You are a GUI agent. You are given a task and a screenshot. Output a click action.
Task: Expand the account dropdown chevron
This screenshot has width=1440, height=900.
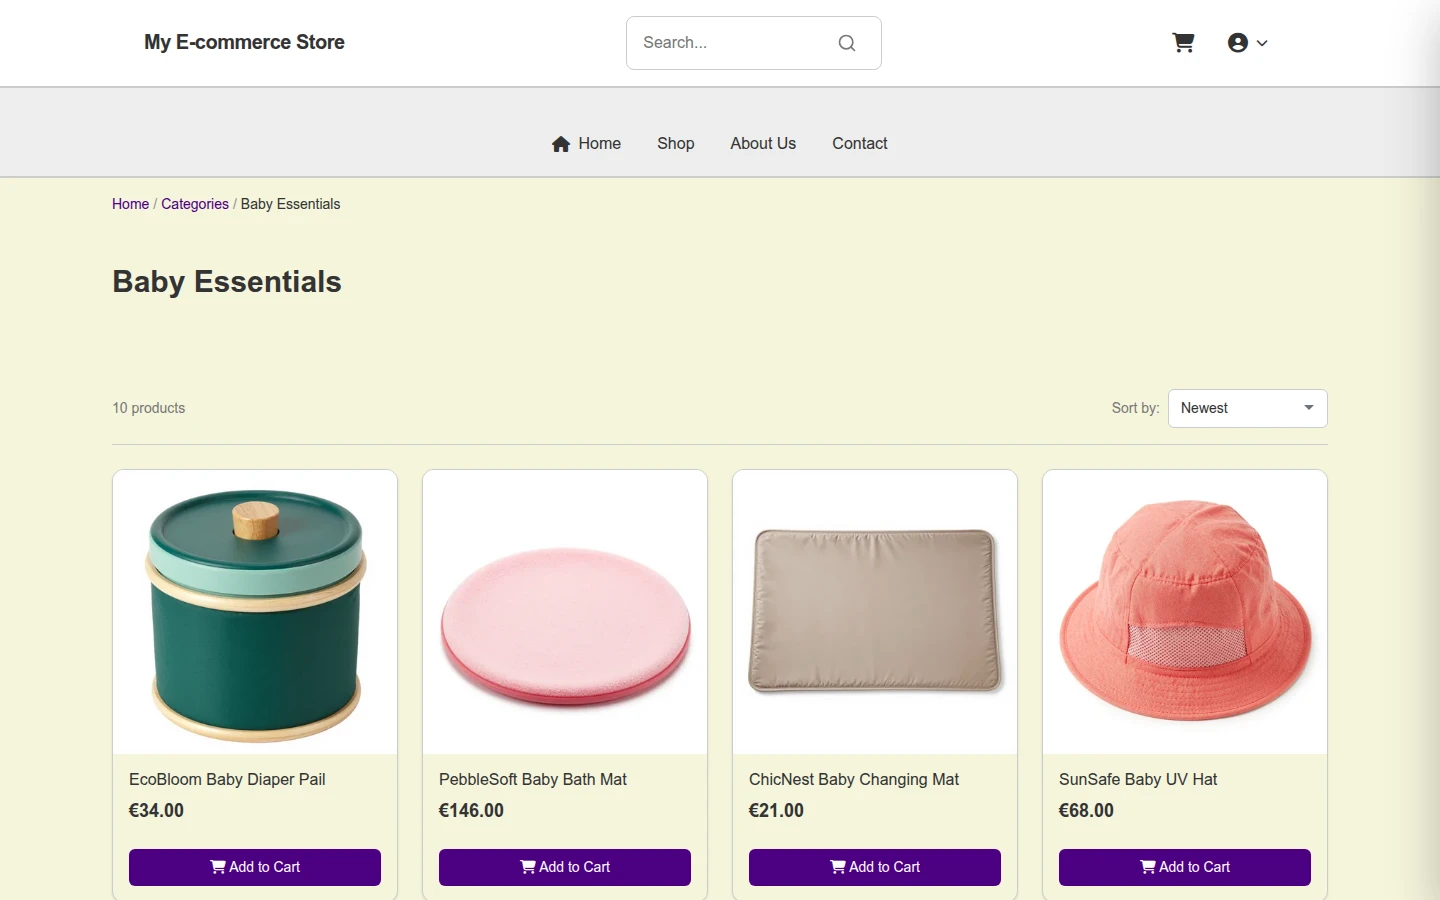pos(1262,43)
